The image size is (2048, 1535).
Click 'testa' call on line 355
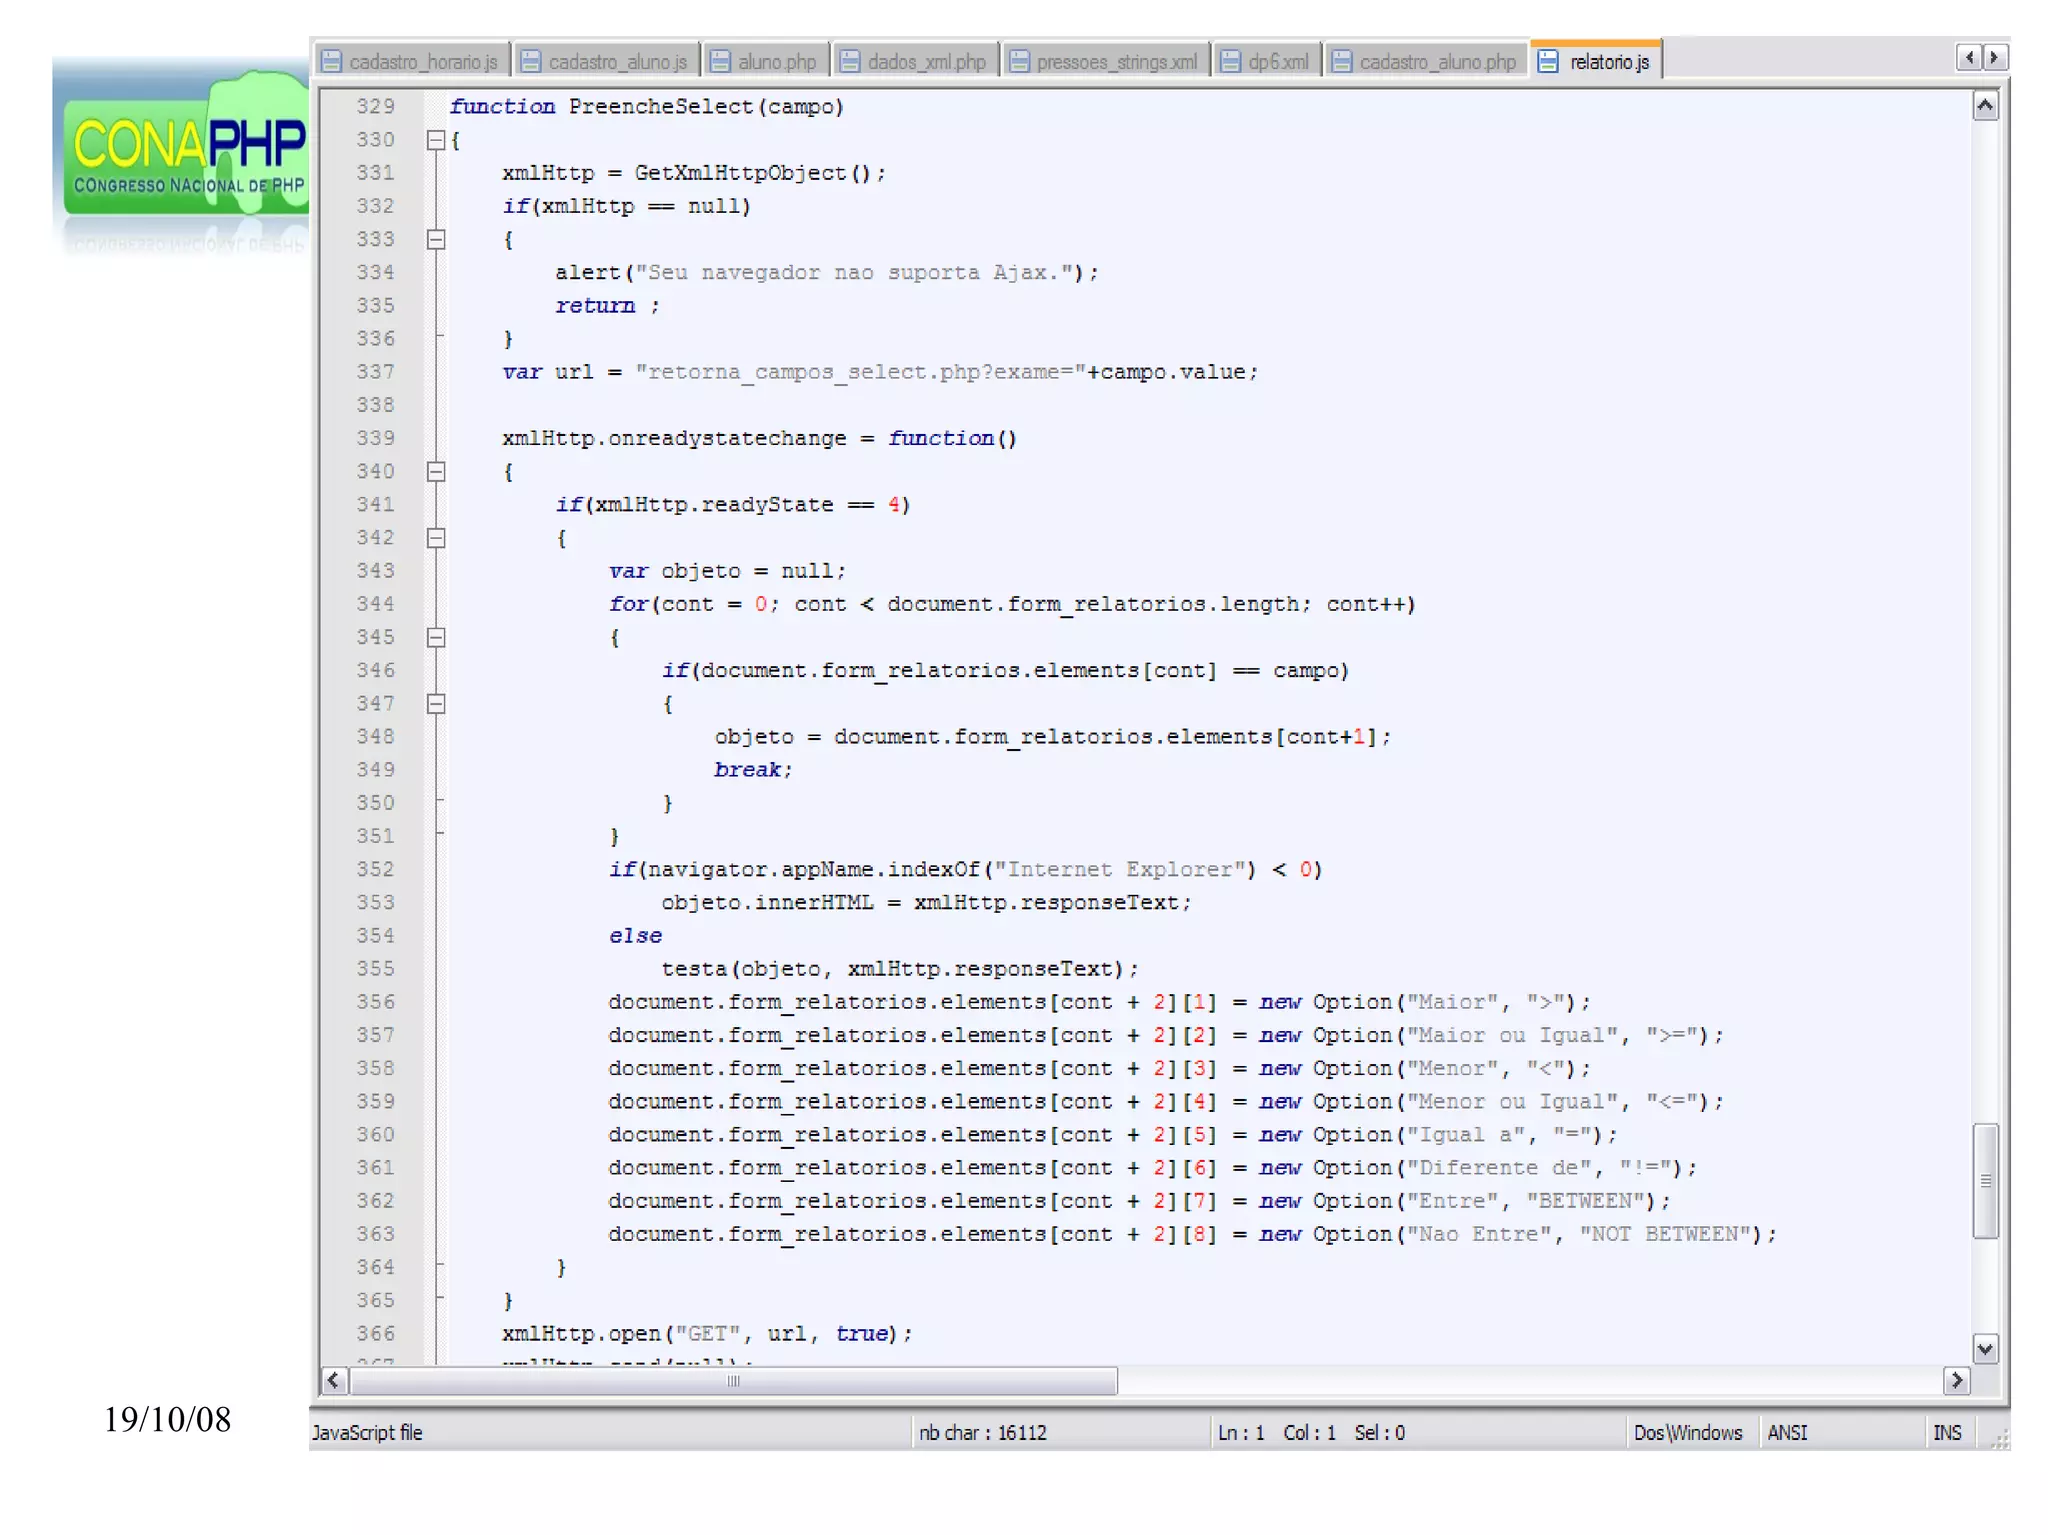point(694,968)
